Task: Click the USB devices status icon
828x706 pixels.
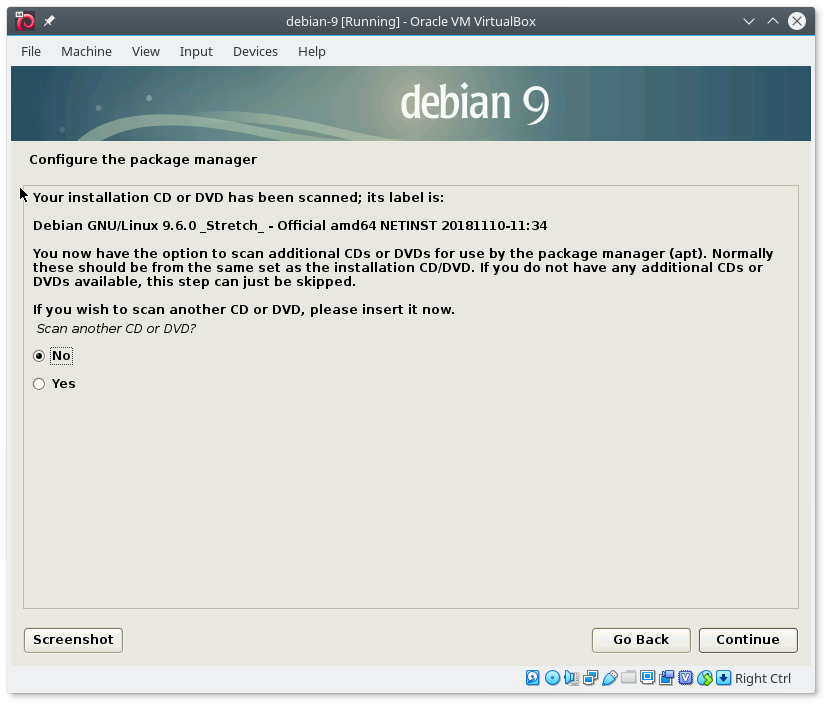Action: [609, 678]
